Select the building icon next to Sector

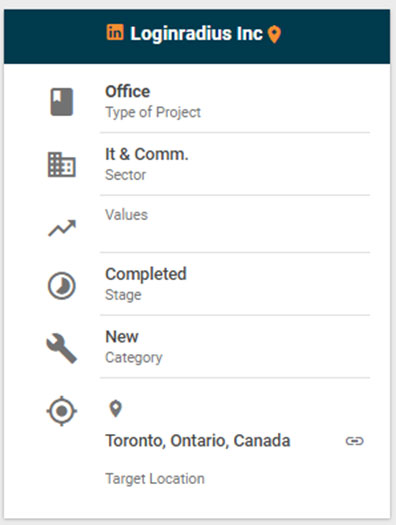tap(62, 164)
